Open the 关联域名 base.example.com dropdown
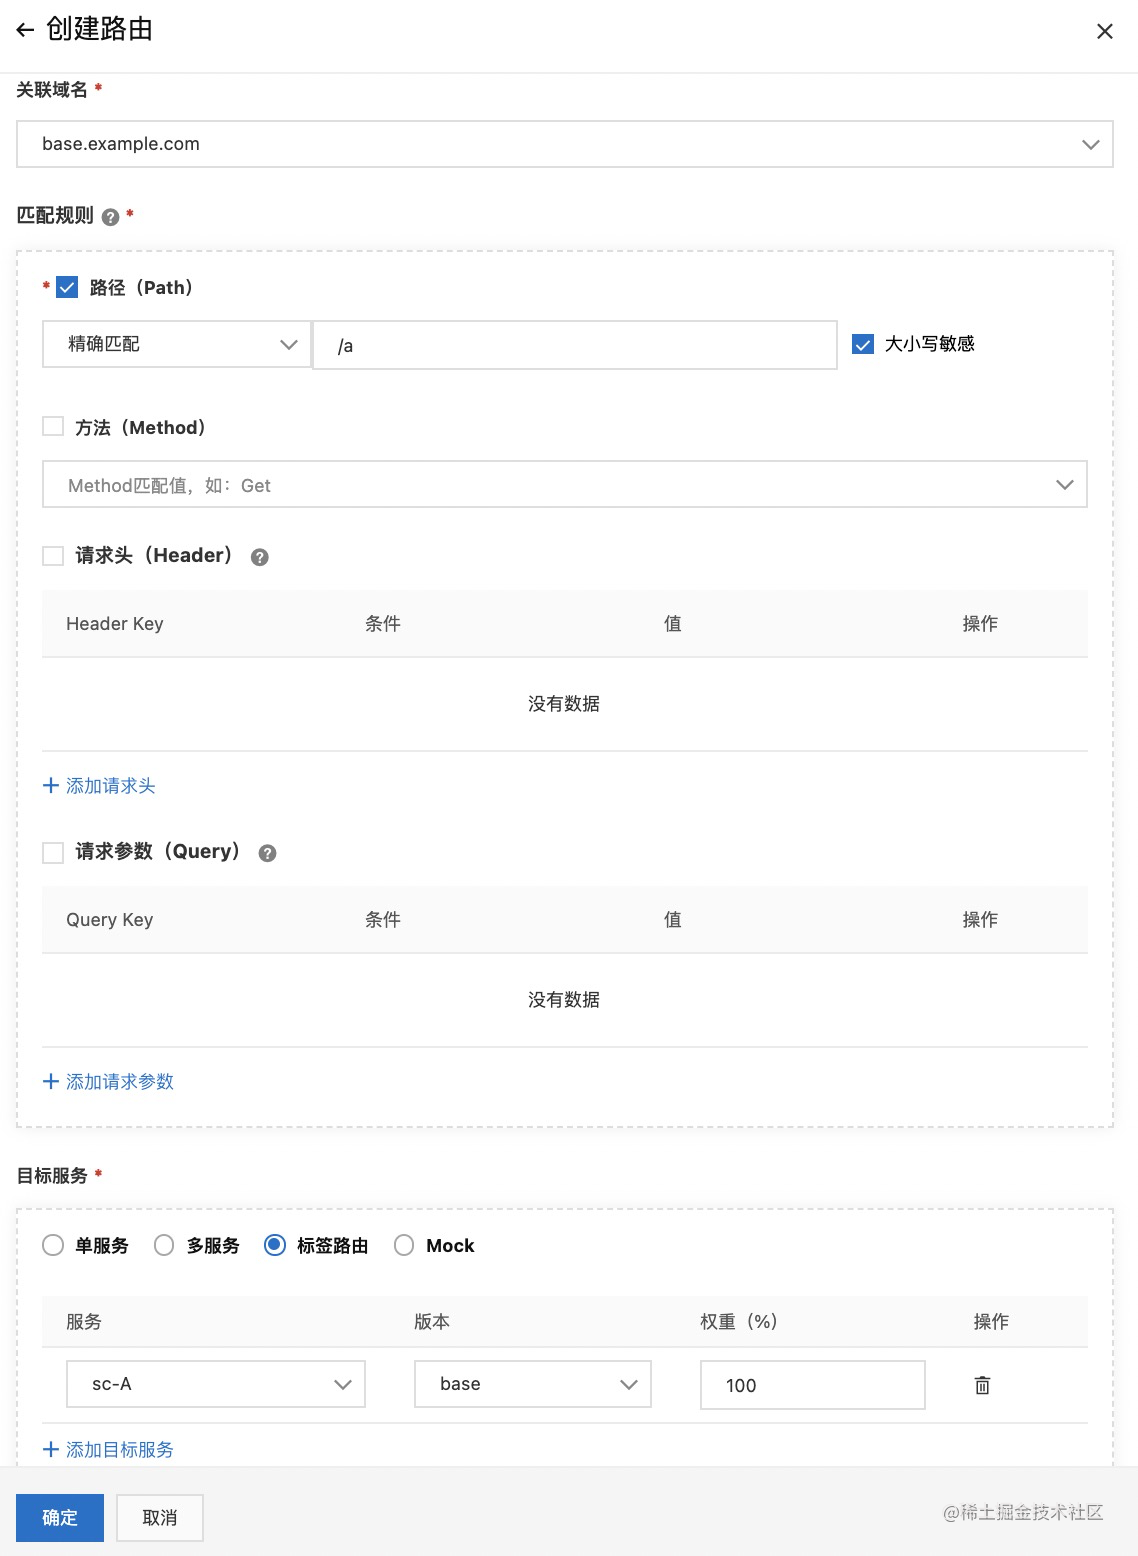1138x1556 pixels. click(565, 144)
